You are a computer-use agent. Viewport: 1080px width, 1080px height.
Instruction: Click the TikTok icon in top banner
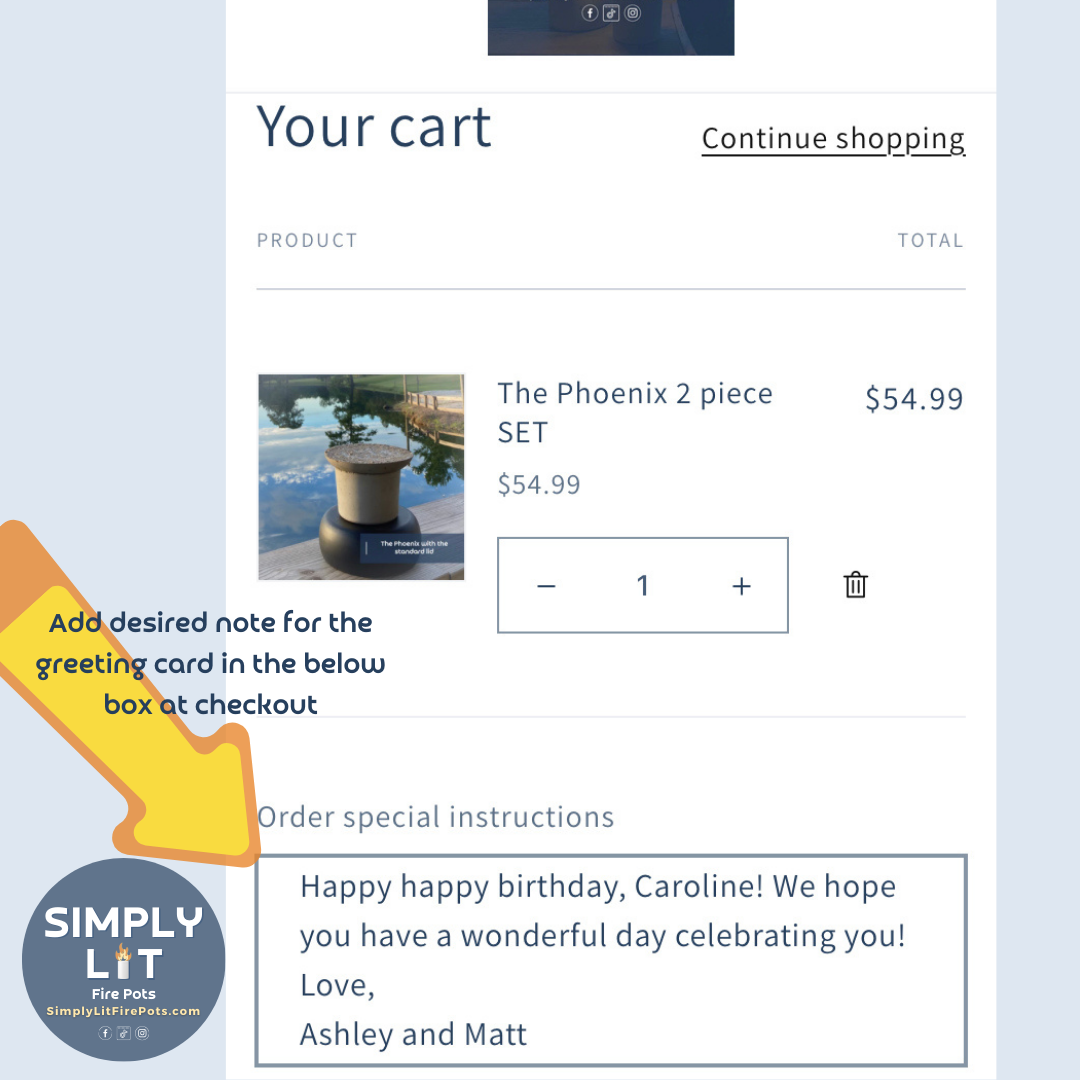(x=611, y=13)
